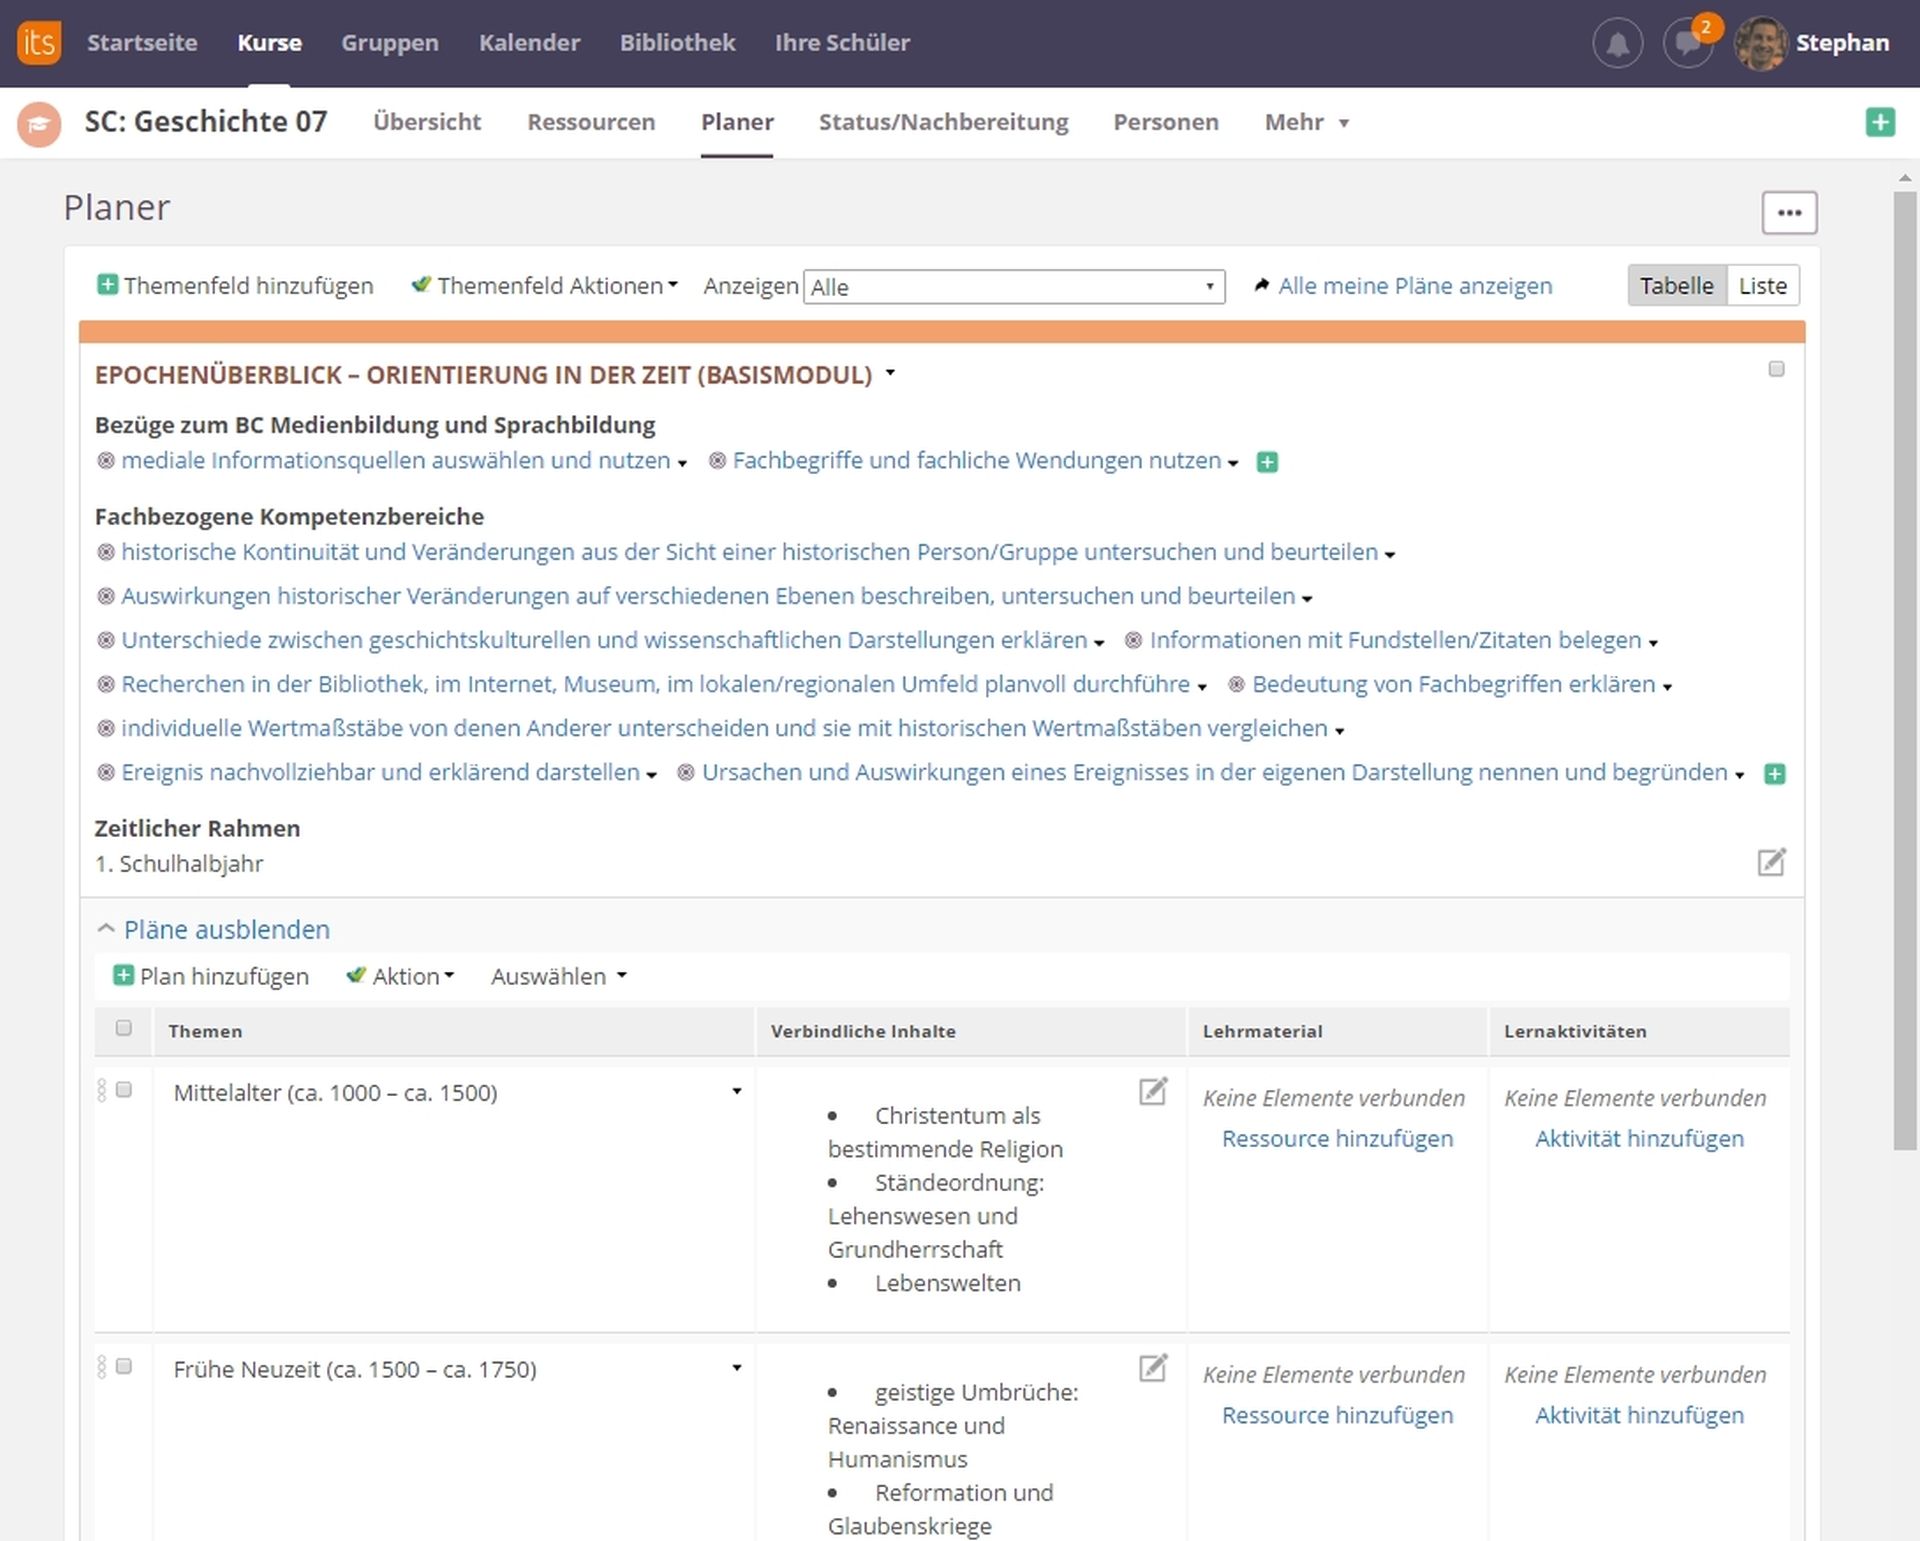Click the vertical page scrollbar
1920x1541 pixels.
1904,670
